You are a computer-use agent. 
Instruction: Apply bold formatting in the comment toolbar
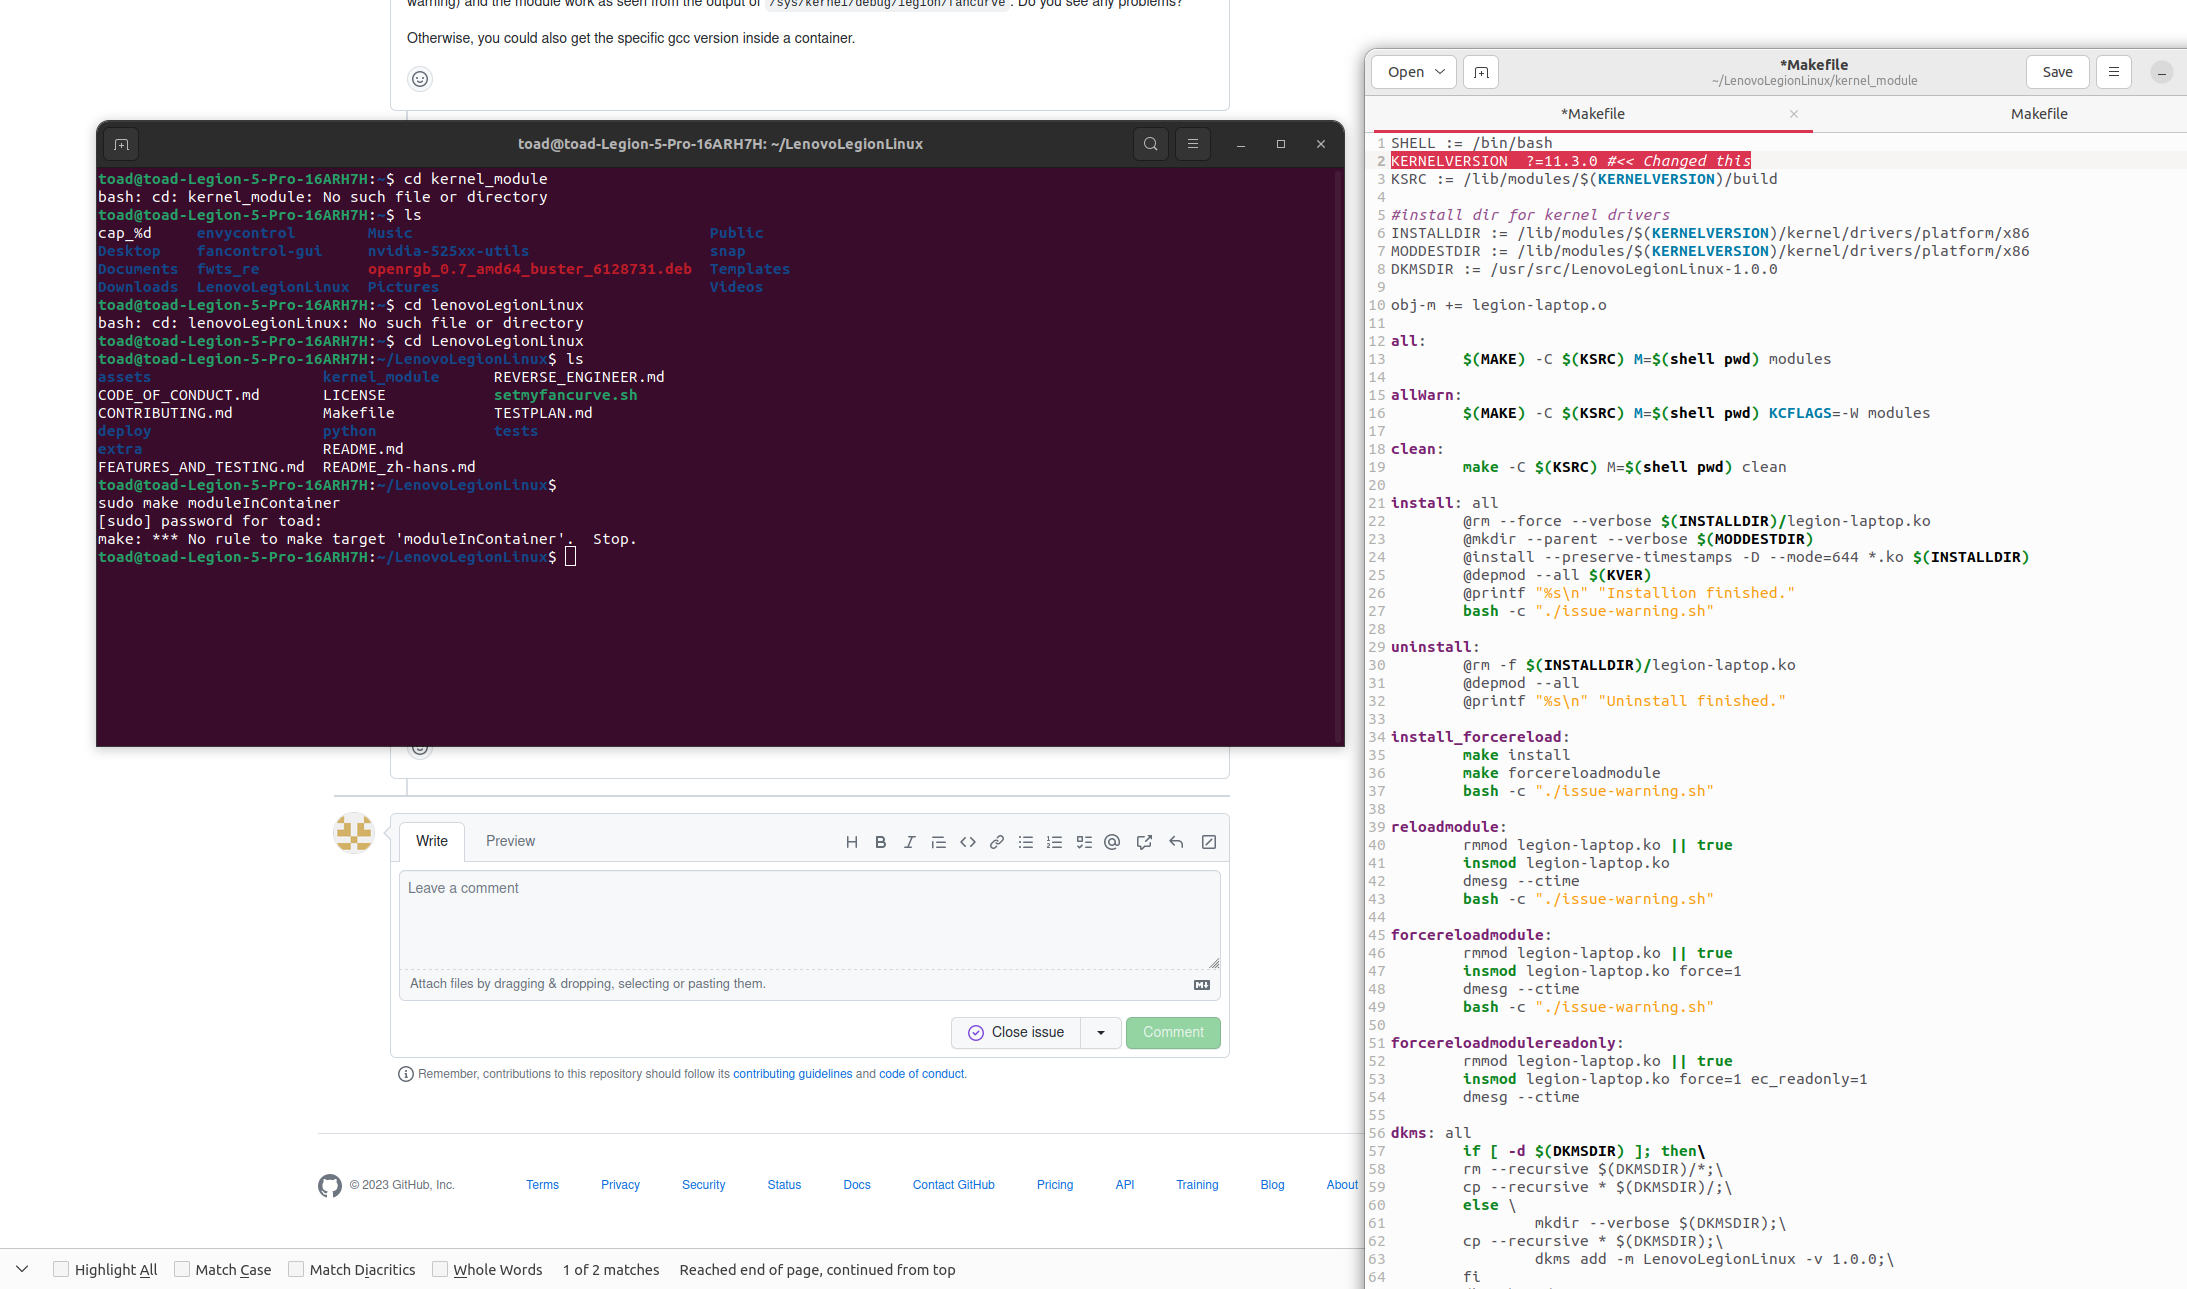pyautogui.click(x=880, y=842)
